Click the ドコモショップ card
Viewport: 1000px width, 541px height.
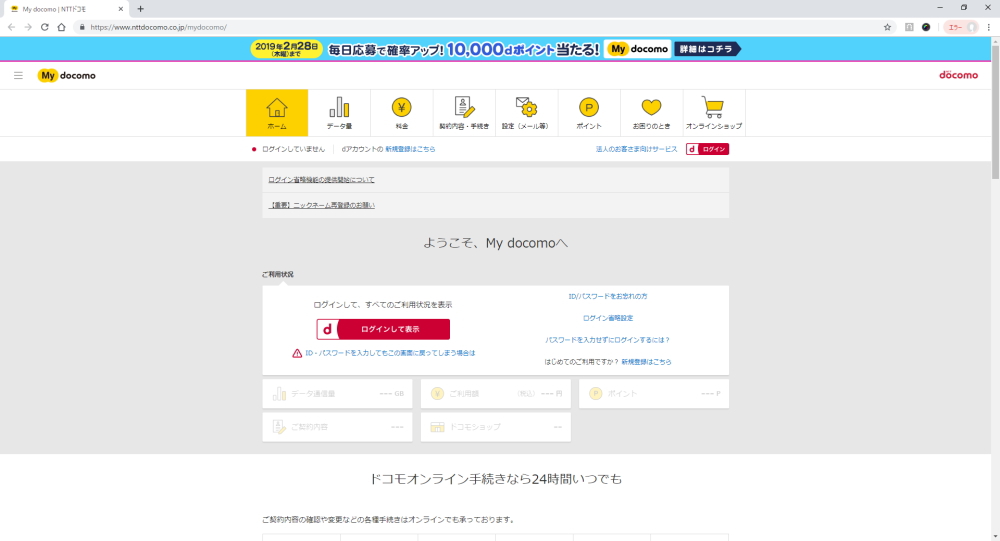(496, 427)
